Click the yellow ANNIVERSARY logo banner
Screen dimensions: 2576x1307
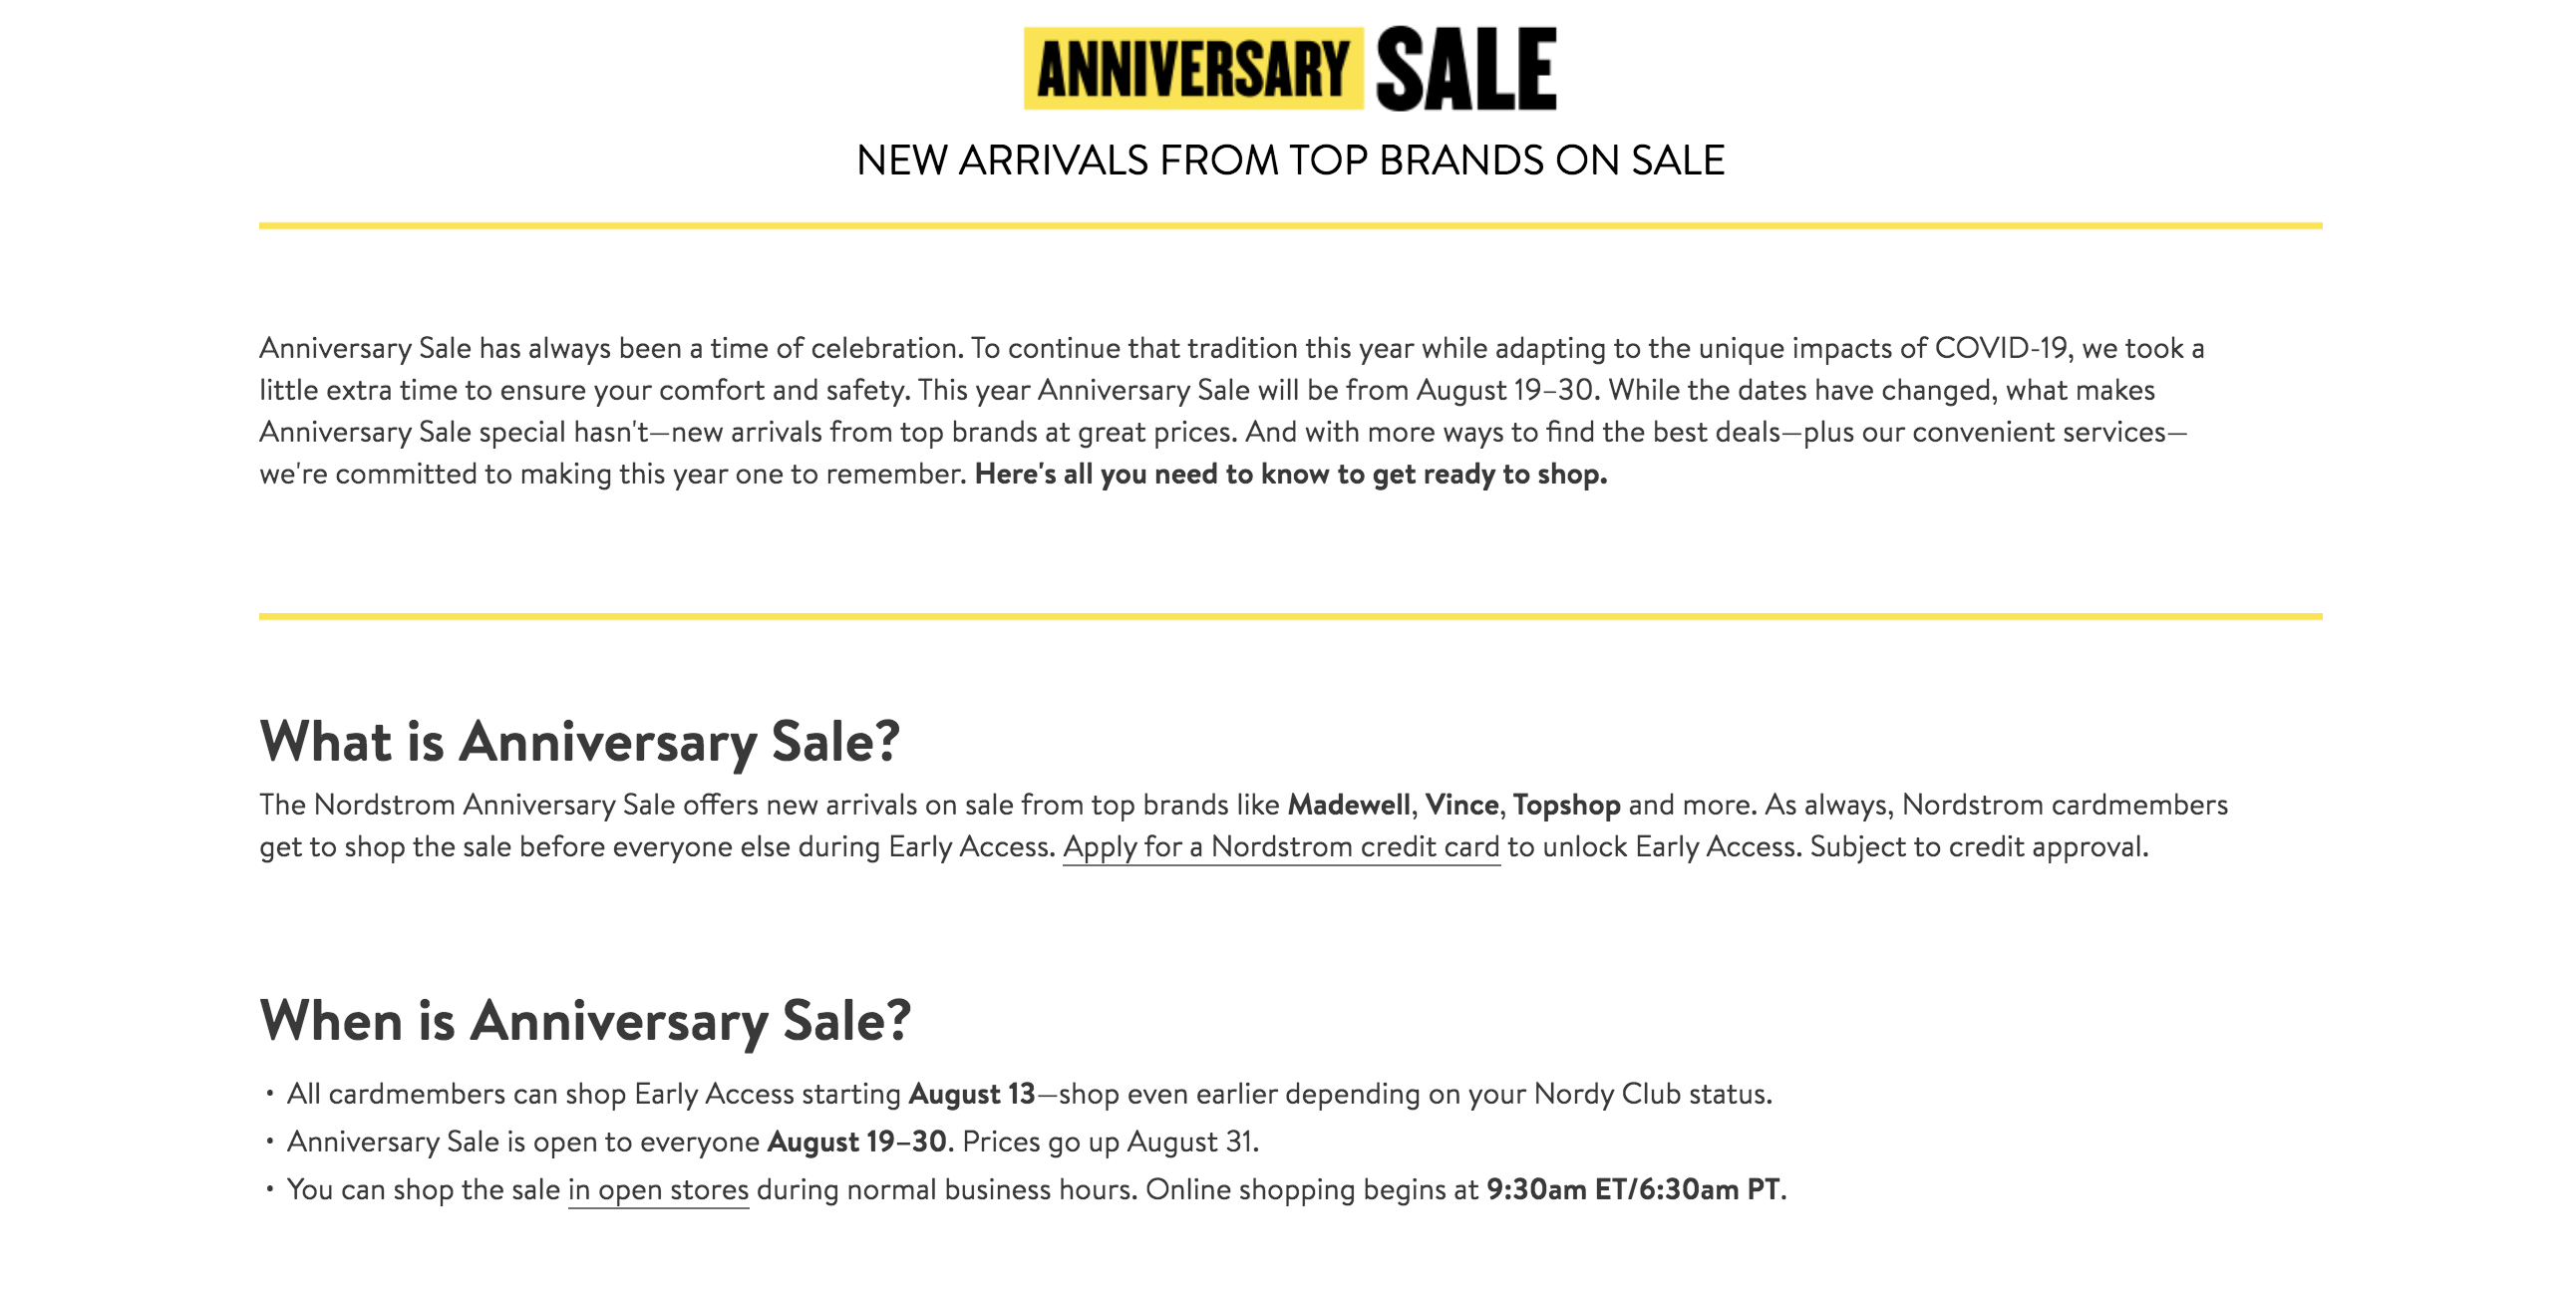point(1193,69)
